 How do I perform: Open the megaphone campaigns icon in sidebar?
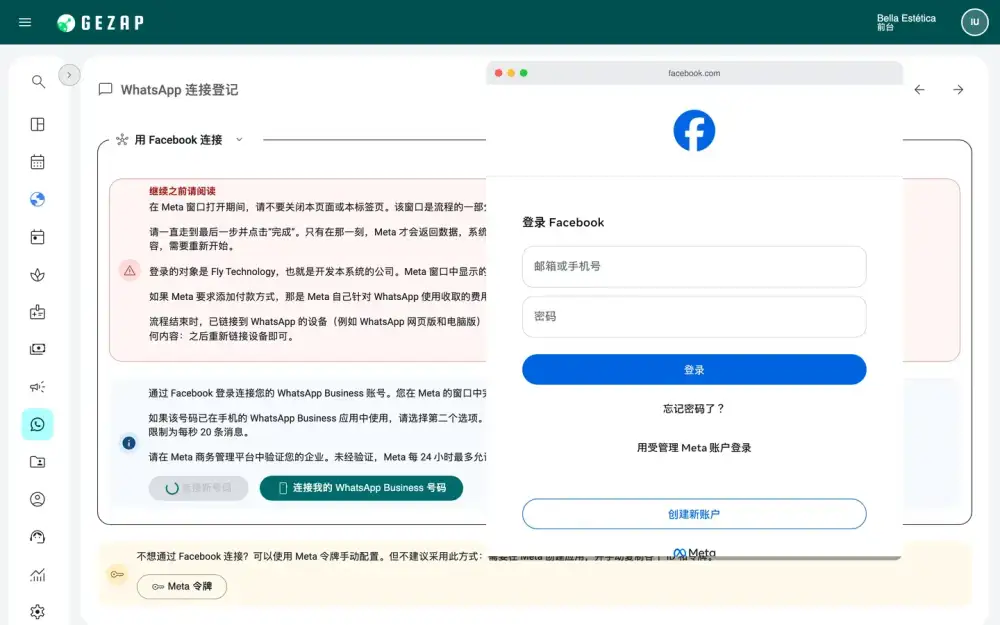click(x=38, y=386)
